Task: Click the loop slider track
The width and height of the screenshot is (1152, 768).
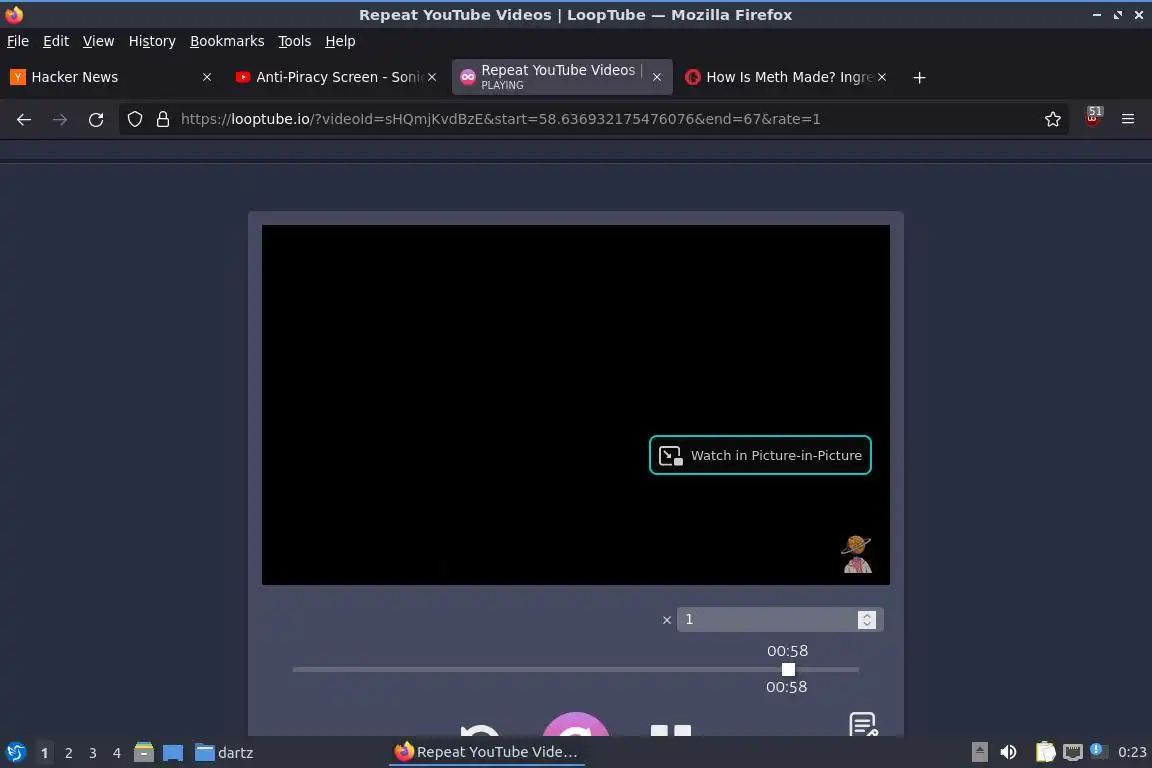Action: click(575, 670)
